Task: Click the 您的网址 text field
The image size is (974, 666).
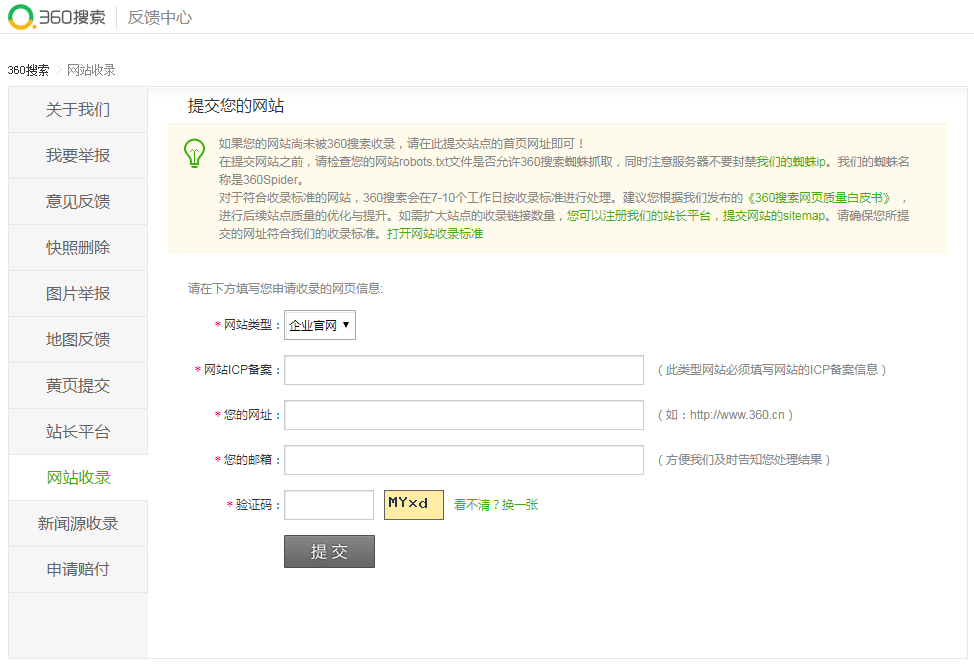Action: pos(463,415)
